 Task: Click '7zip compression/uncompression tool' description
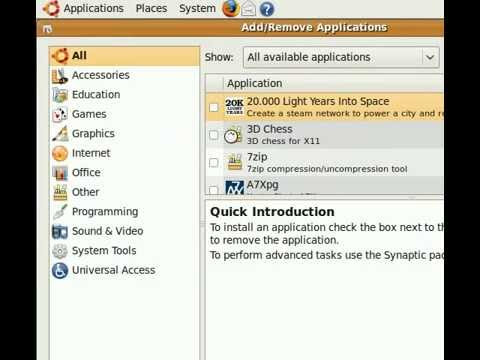coord(327,169)
